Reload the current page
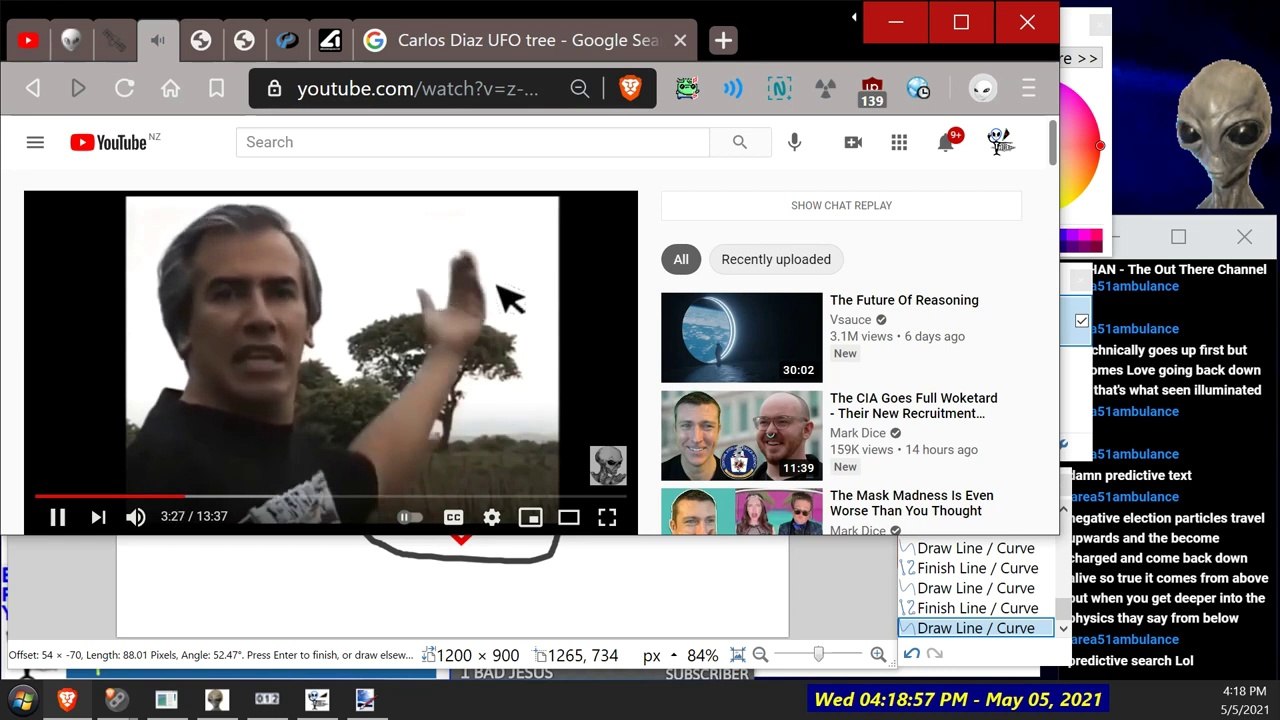Screen dimensions: 1280x720 [x=124, y=89]
